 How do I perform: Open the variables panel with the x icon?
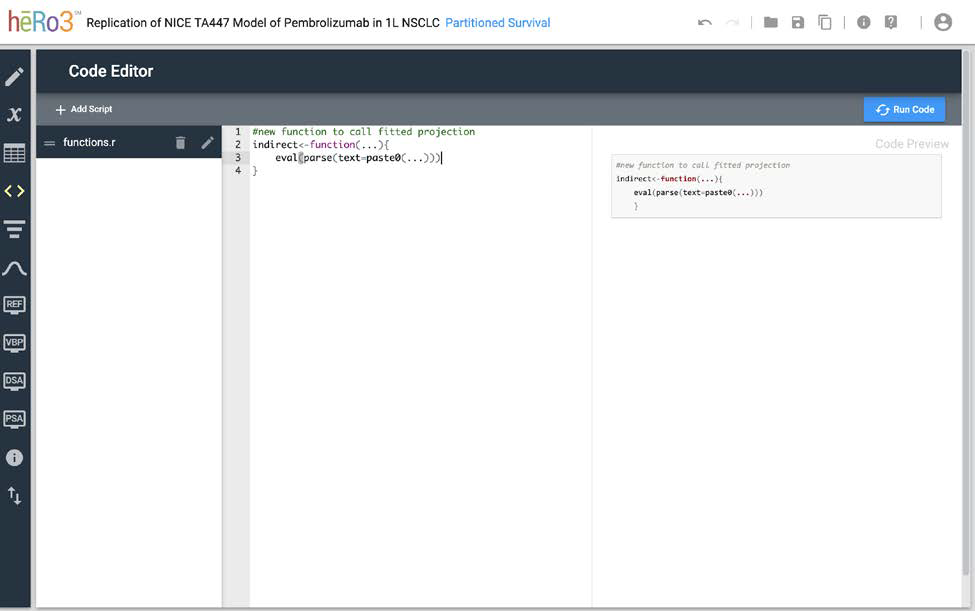tap(14, 114)
